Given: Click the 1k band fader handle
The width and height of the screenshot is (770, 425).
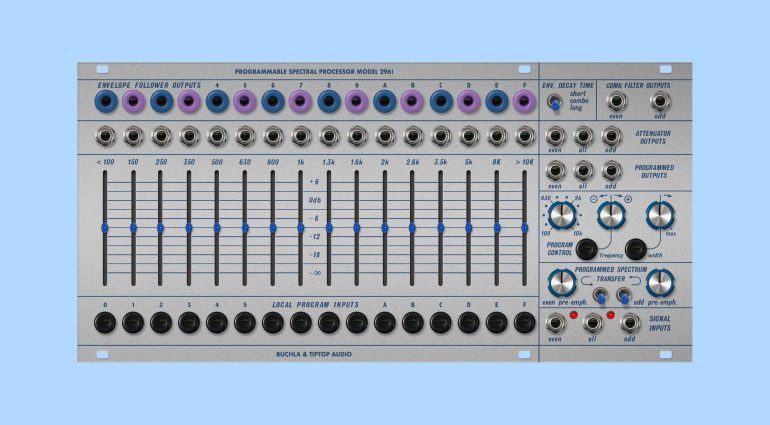Looking at the screenshot, I should click(300, 228).
